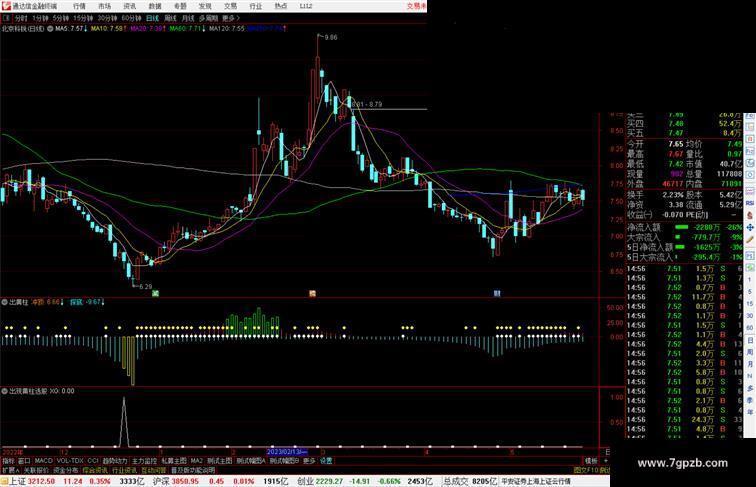Click the 创业 index value 2229.27

tap(329, 481)
